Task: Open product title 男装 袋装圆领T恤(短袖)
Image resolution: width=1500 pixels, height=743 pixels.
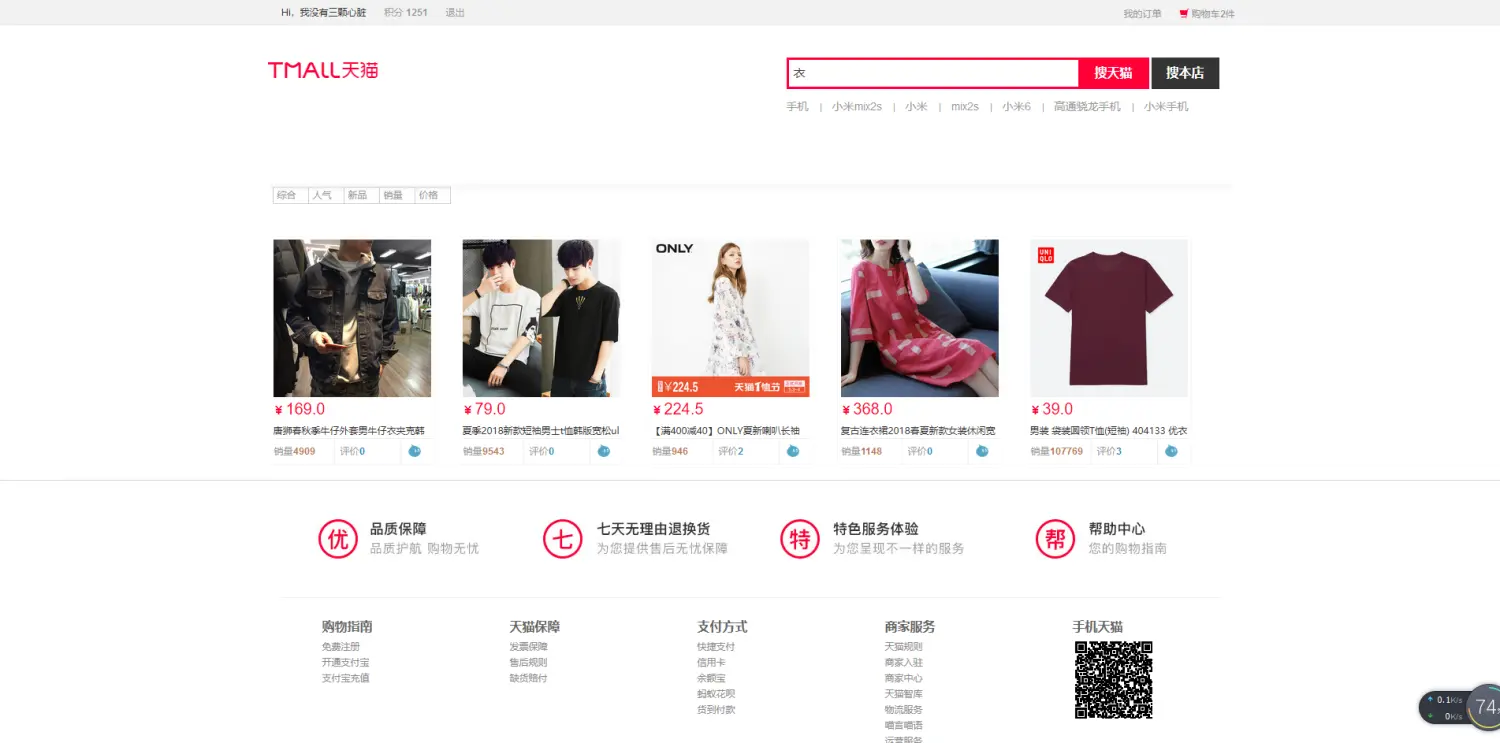Action: point(1109,431)
